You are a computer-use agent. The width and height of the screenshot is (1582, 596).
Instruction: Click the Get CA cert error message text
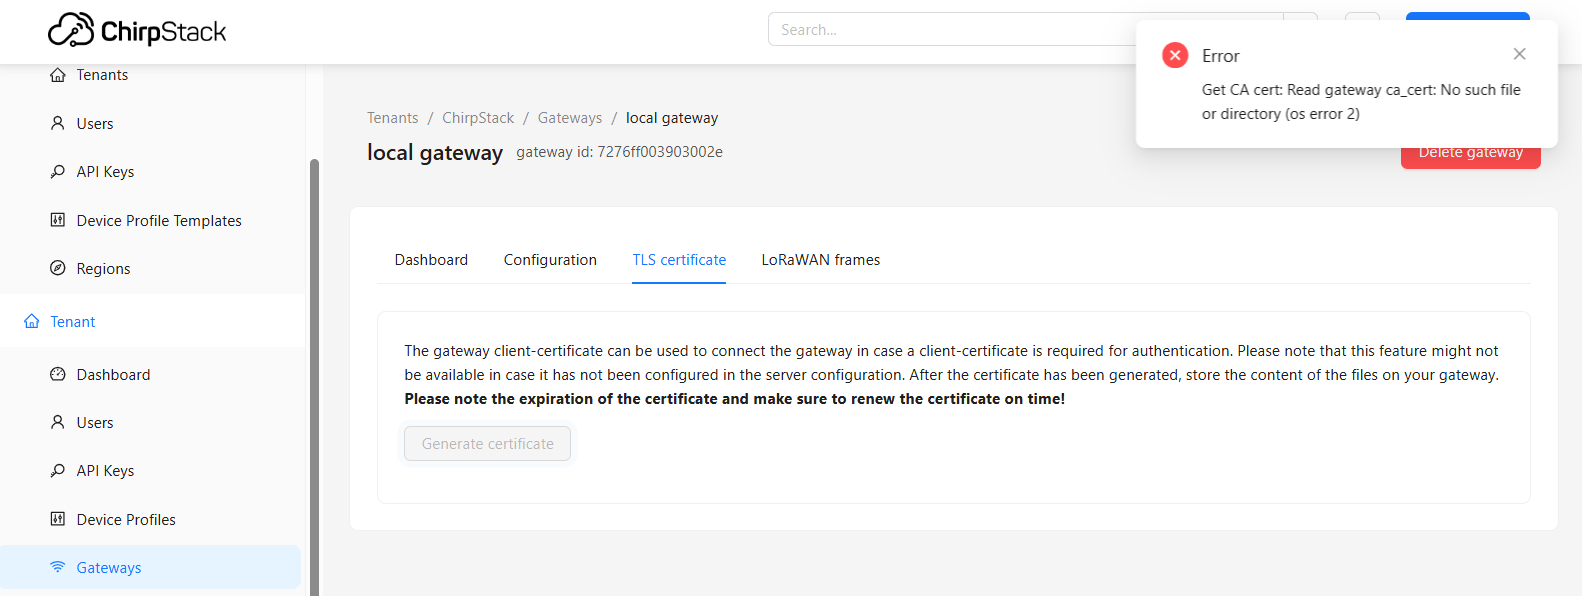point(1361,102)
